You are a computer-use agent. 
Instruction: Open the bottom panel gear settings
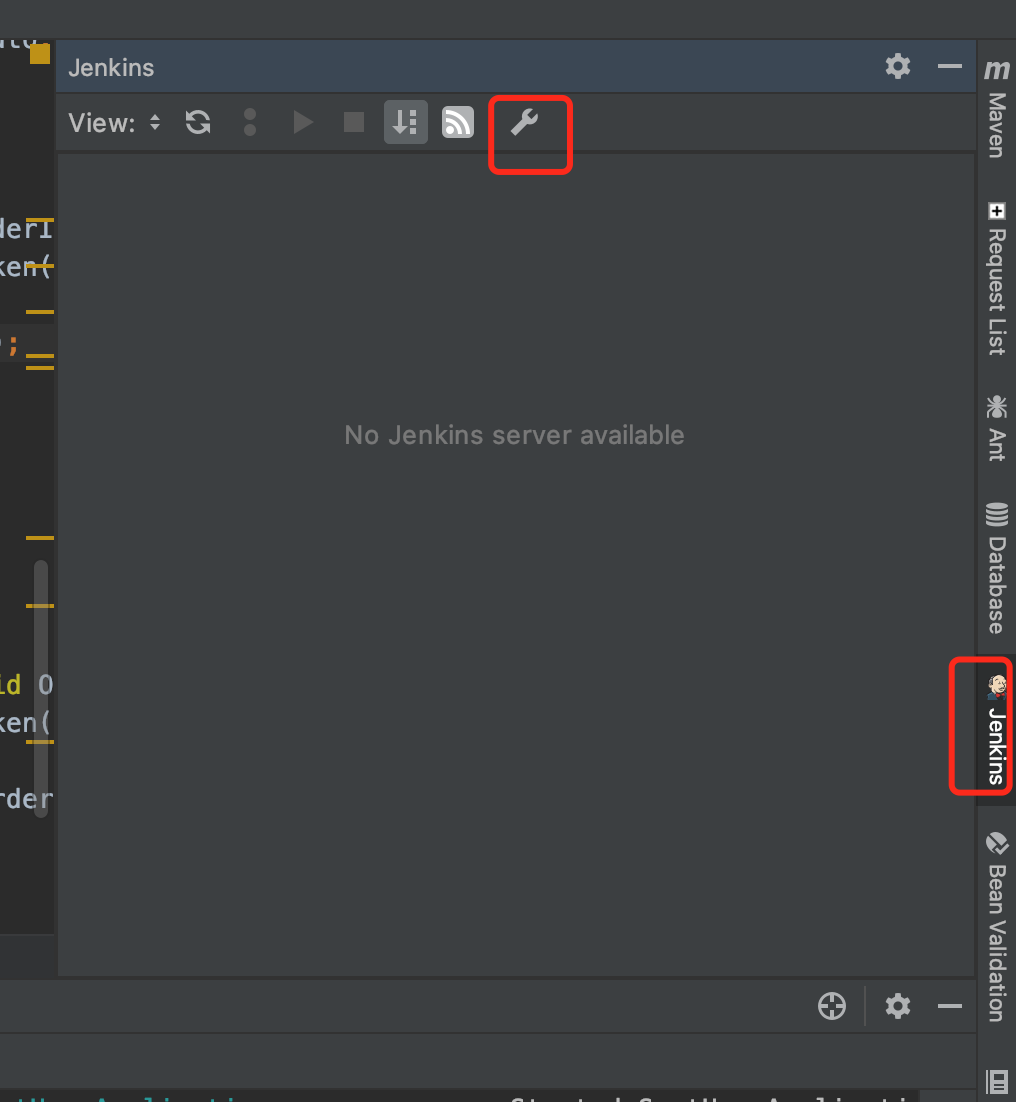tap(898, 1006)
